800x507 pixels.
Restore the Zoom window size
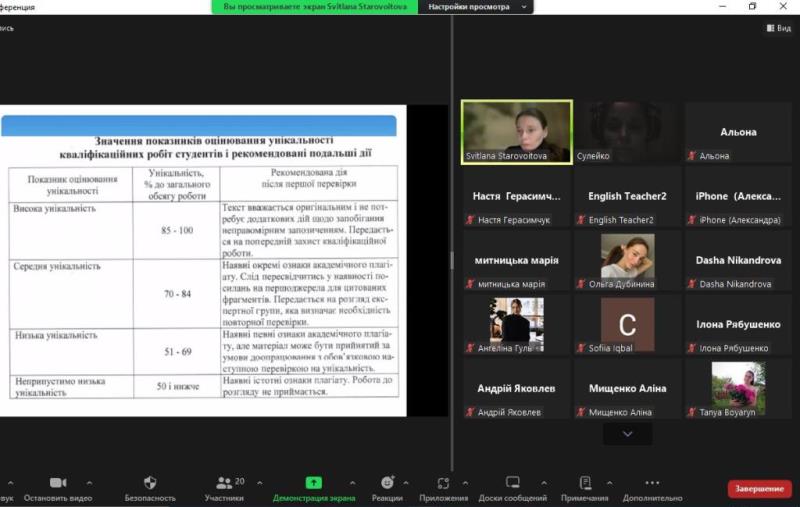click(x=752, y=6)
